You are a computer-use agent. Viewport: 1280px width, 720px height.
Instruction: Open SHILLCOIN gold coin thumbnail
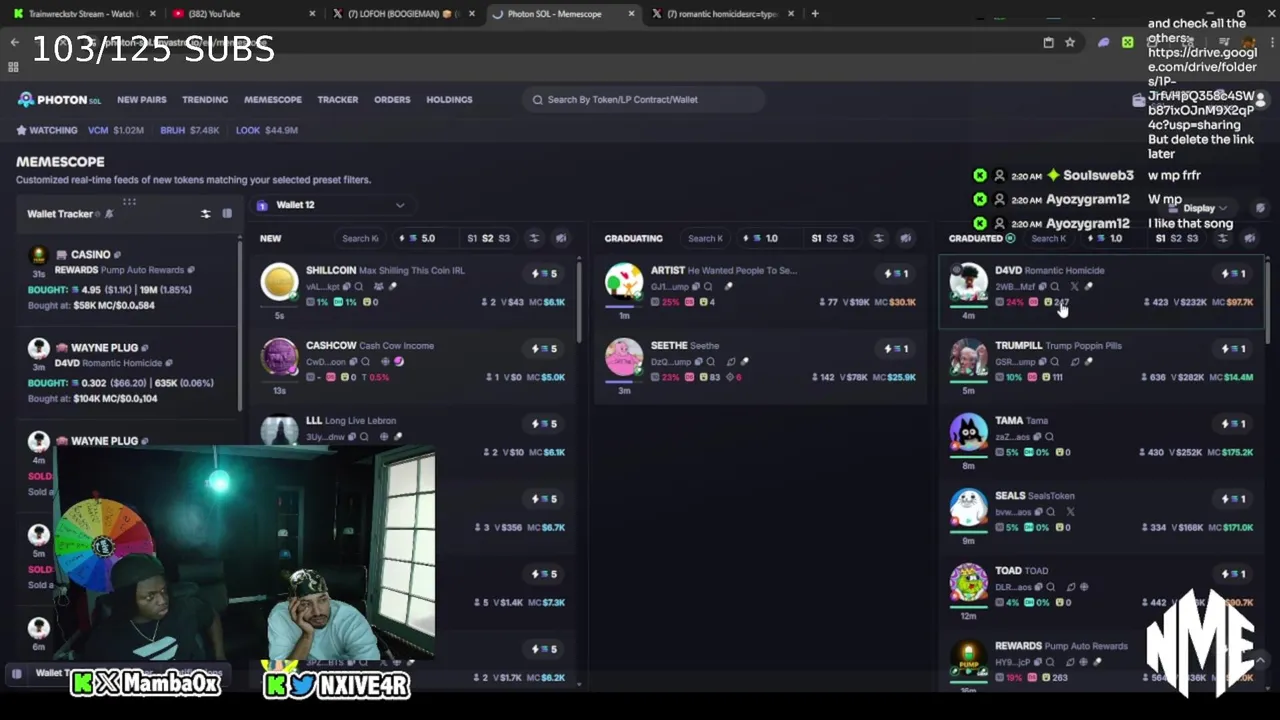pos(279,283)
